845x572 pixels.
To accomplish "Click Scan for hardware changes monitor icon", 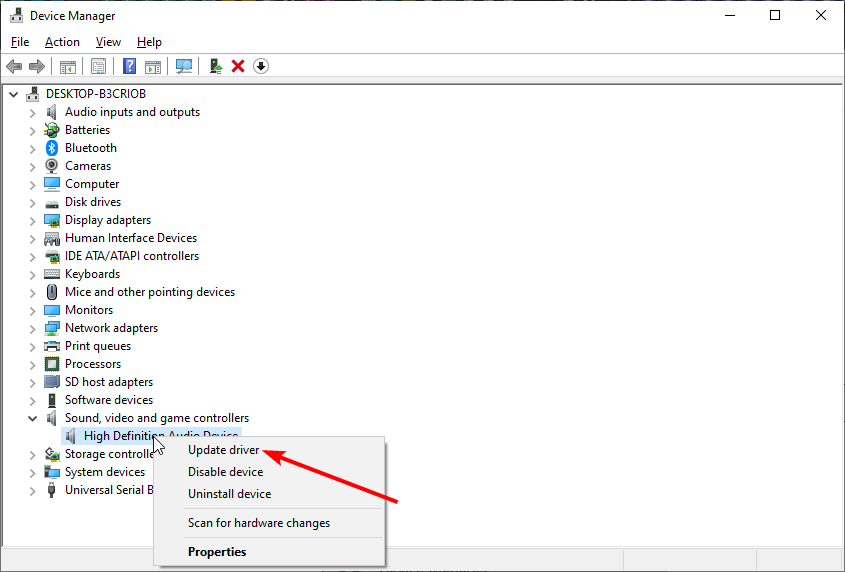I will (x=184, y=66).
